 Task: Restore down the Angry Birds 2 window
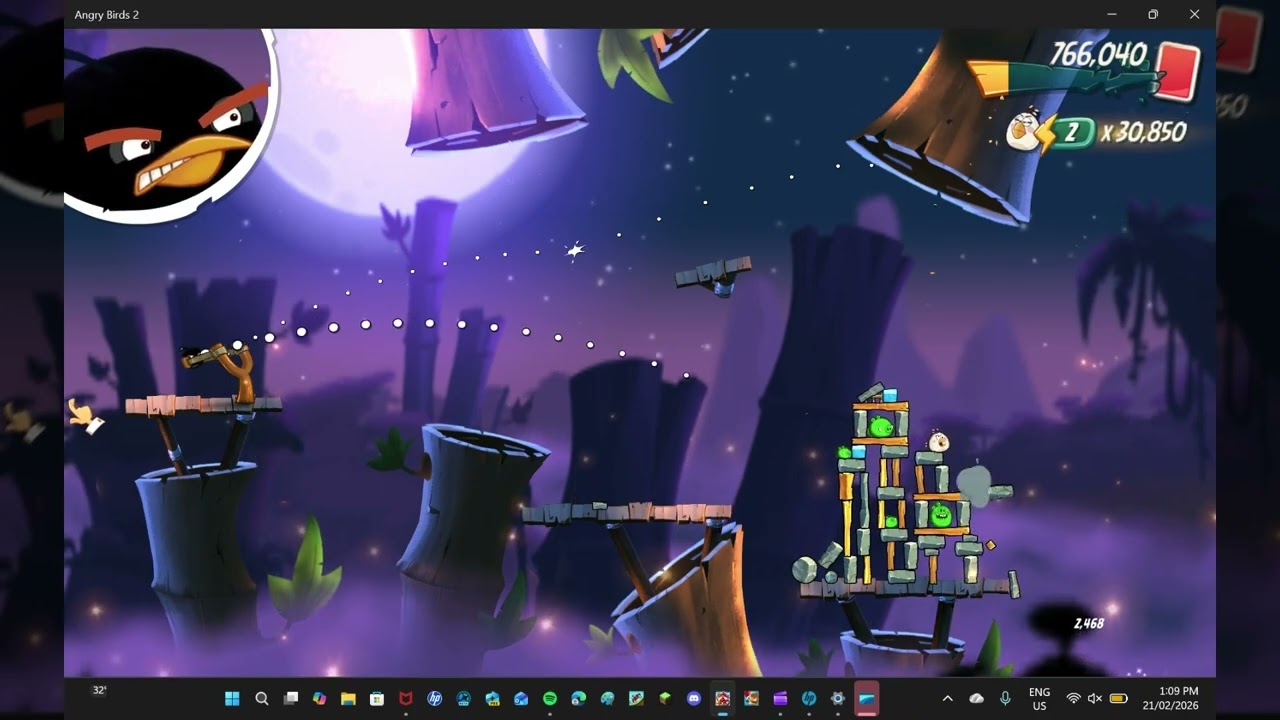pyautogui.click(x=1153, y=14)
